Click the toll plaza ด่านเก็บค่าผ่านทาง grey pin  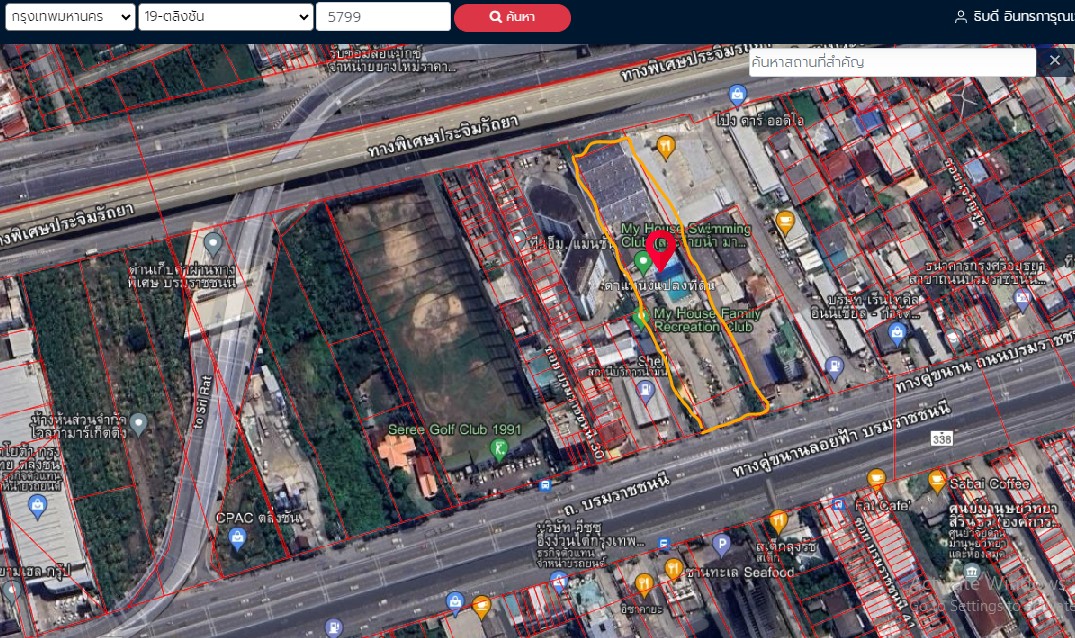(213, 244)
